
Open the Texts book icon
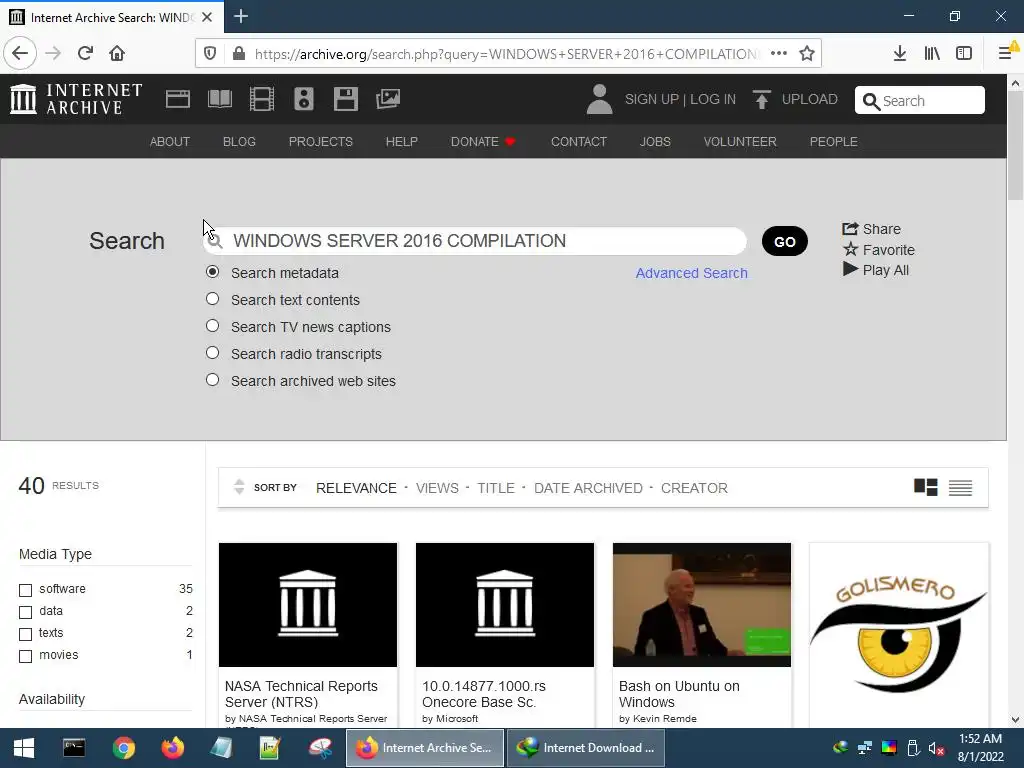(219, 99)
